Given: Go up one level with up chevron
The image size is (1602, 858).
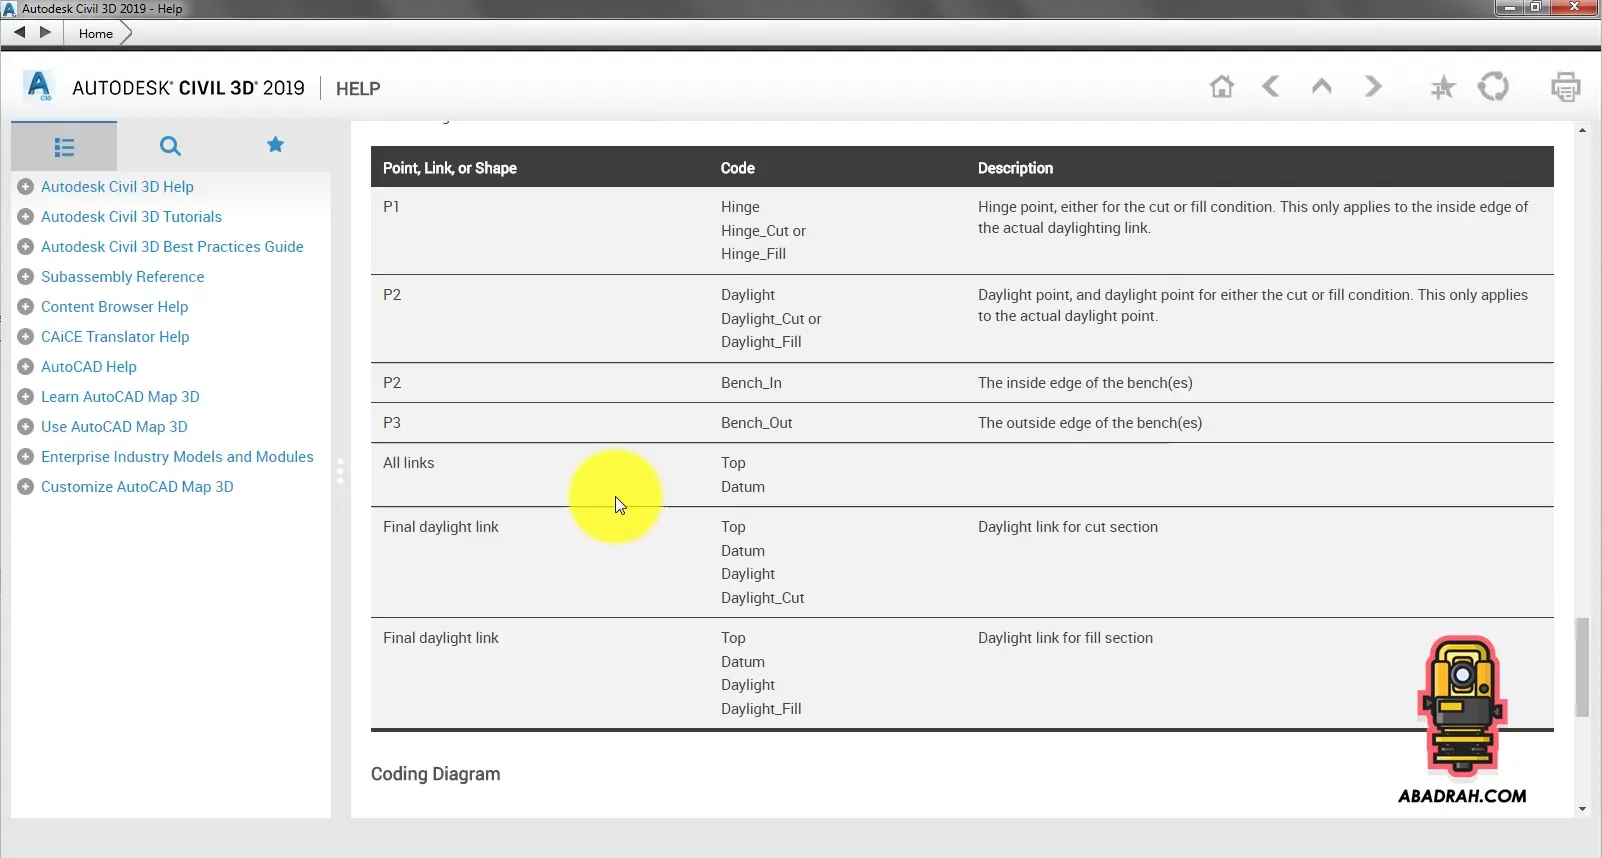Looking at the screenshot, I should click(1321, 87).
